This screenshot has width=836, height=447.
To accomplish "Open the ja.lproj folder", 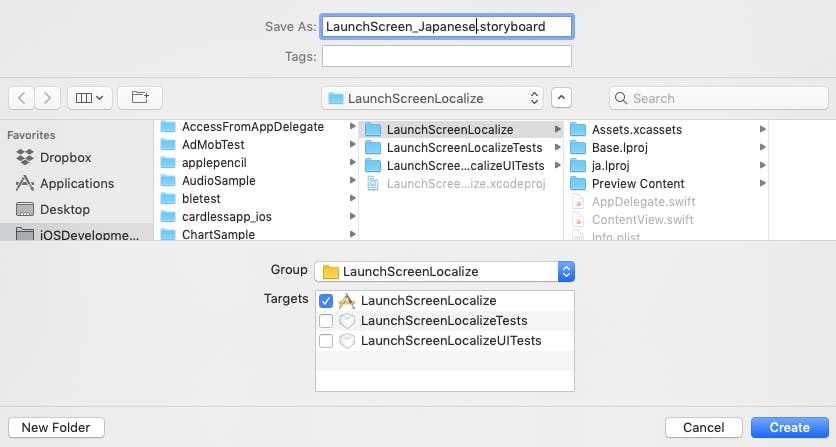I will tap(600, 166).
